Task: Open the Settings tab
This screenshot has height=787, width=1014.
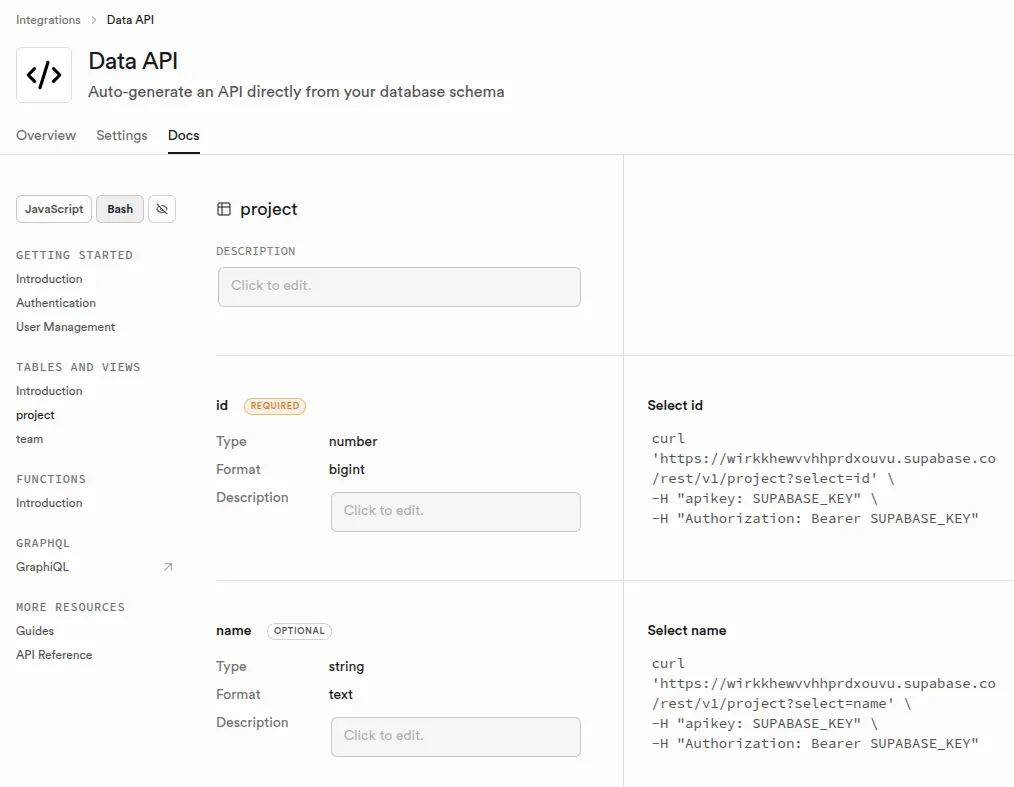Action: pyautogui.click(x=122, y=135)
